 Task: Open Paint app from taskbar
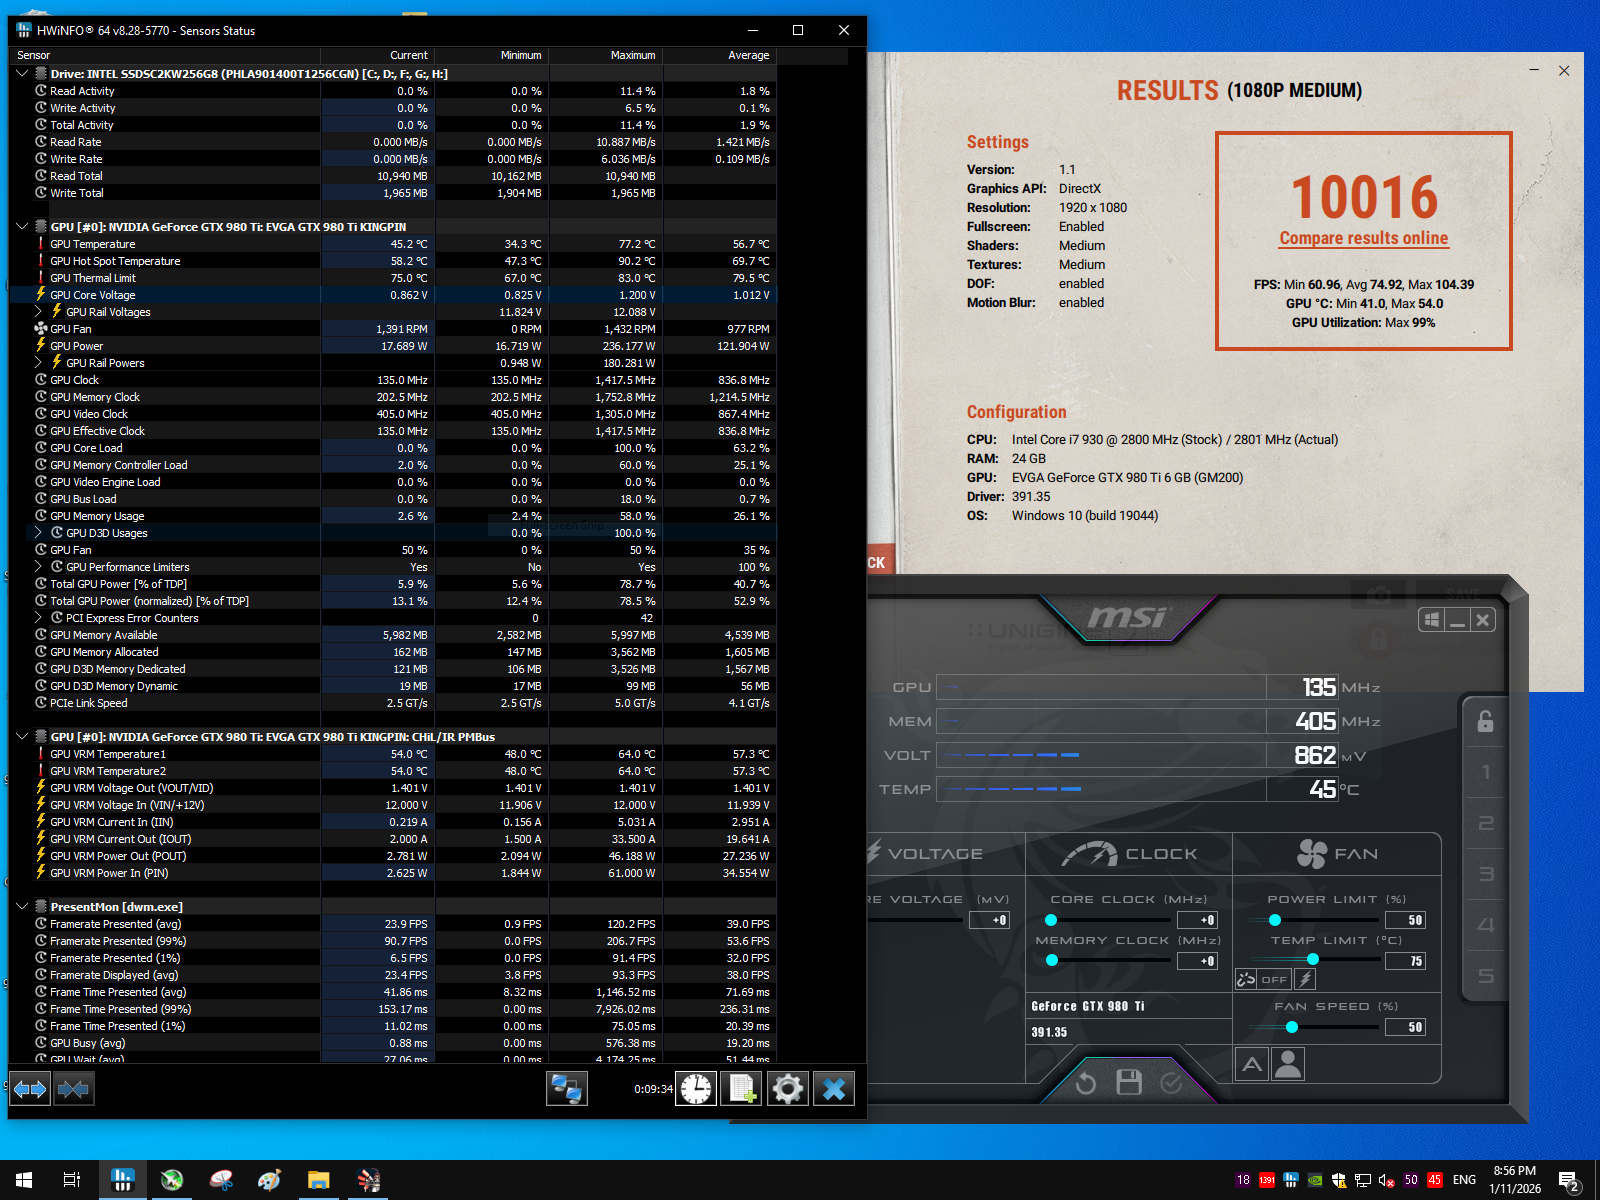(x=270, y=1180)
